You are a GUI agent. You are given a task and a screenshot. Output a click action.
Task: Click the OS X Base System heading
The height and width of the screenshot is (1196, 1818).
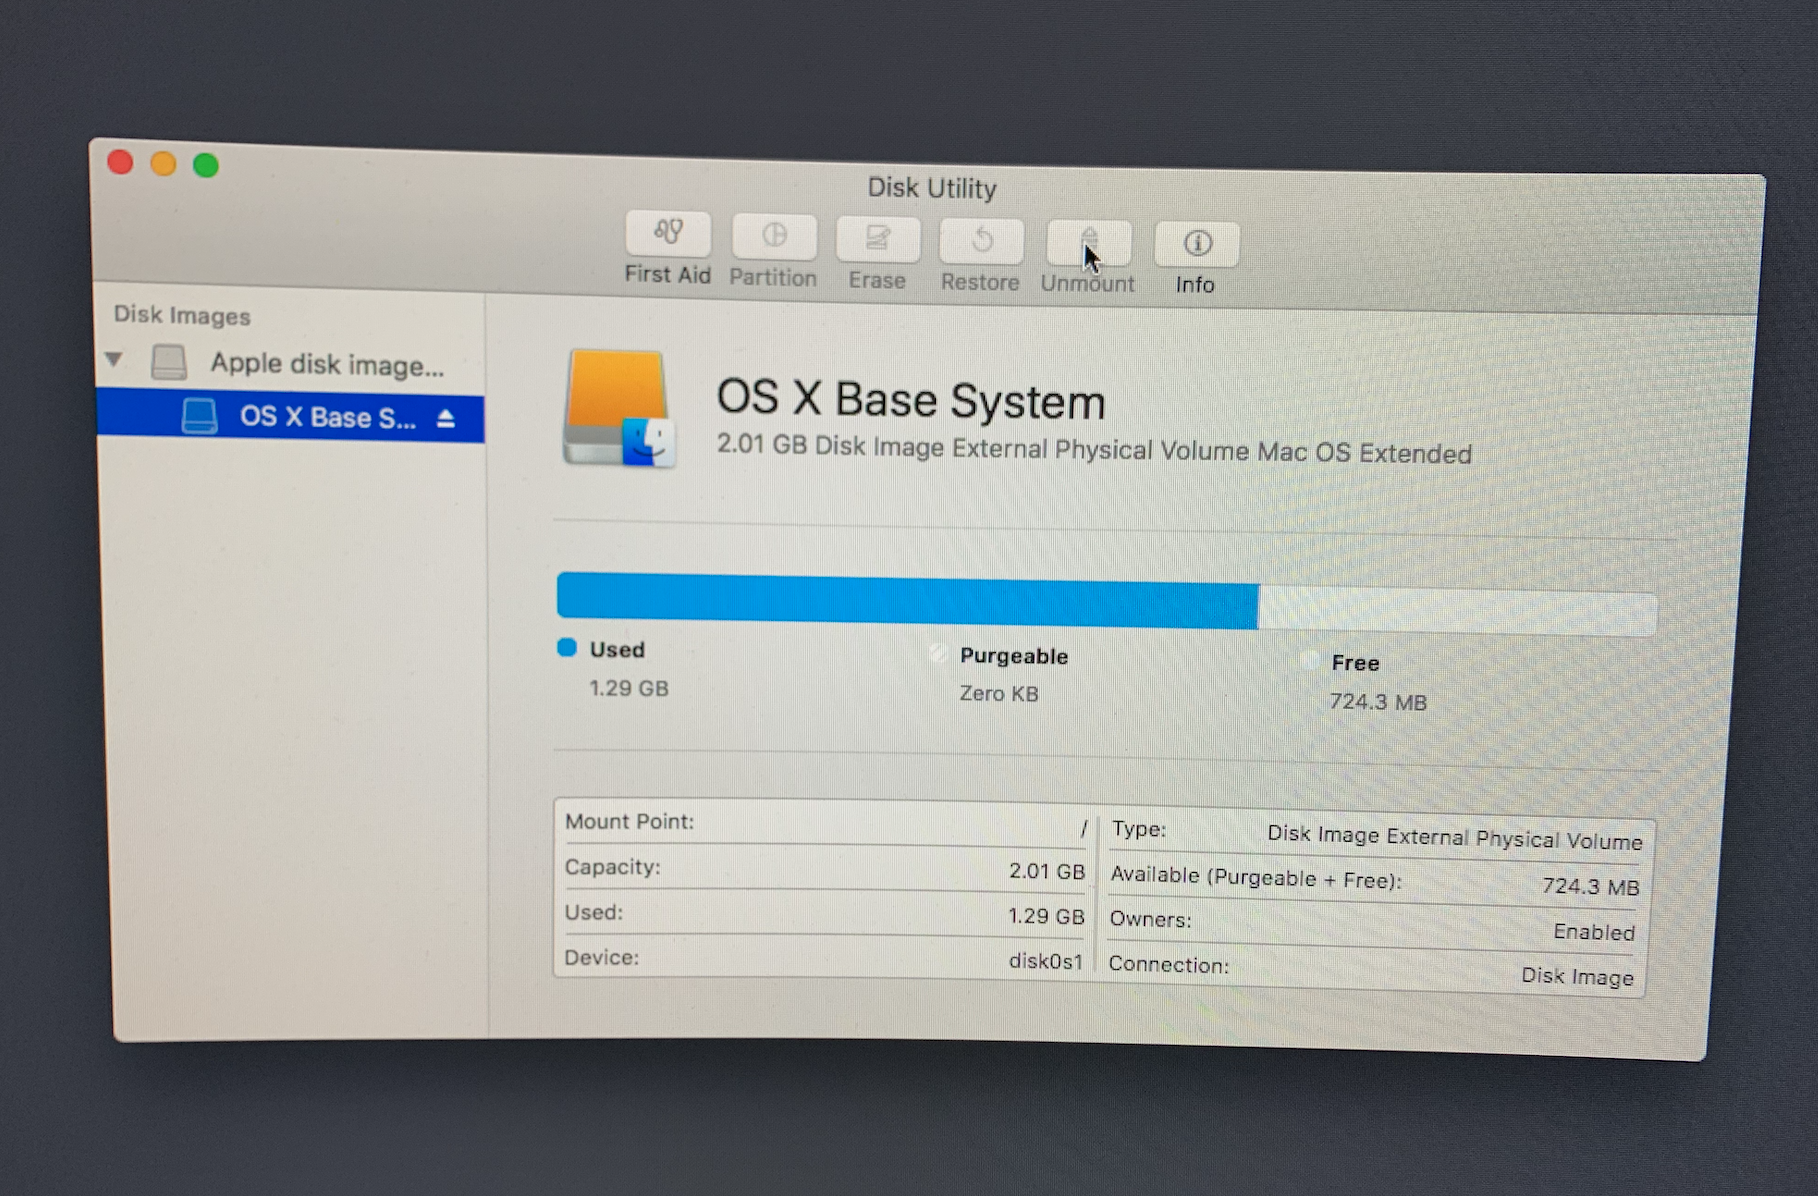click(911, 400)
